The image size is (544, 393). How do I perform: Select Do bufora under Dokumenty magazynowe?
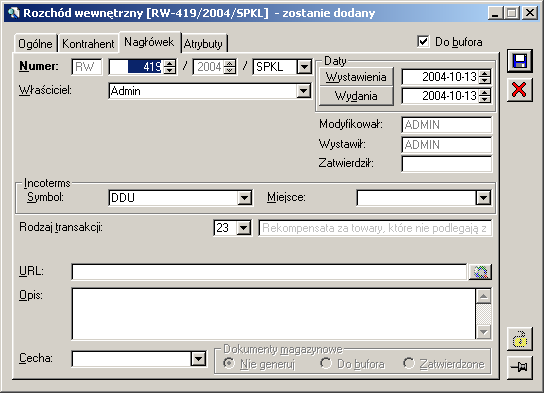[326, 363]
